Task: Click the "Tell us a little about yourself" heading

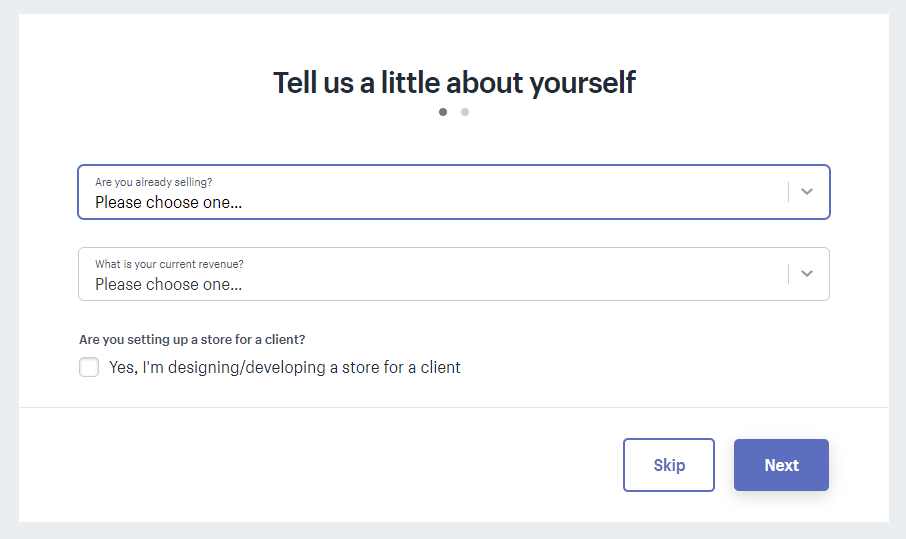Action: 454,82
